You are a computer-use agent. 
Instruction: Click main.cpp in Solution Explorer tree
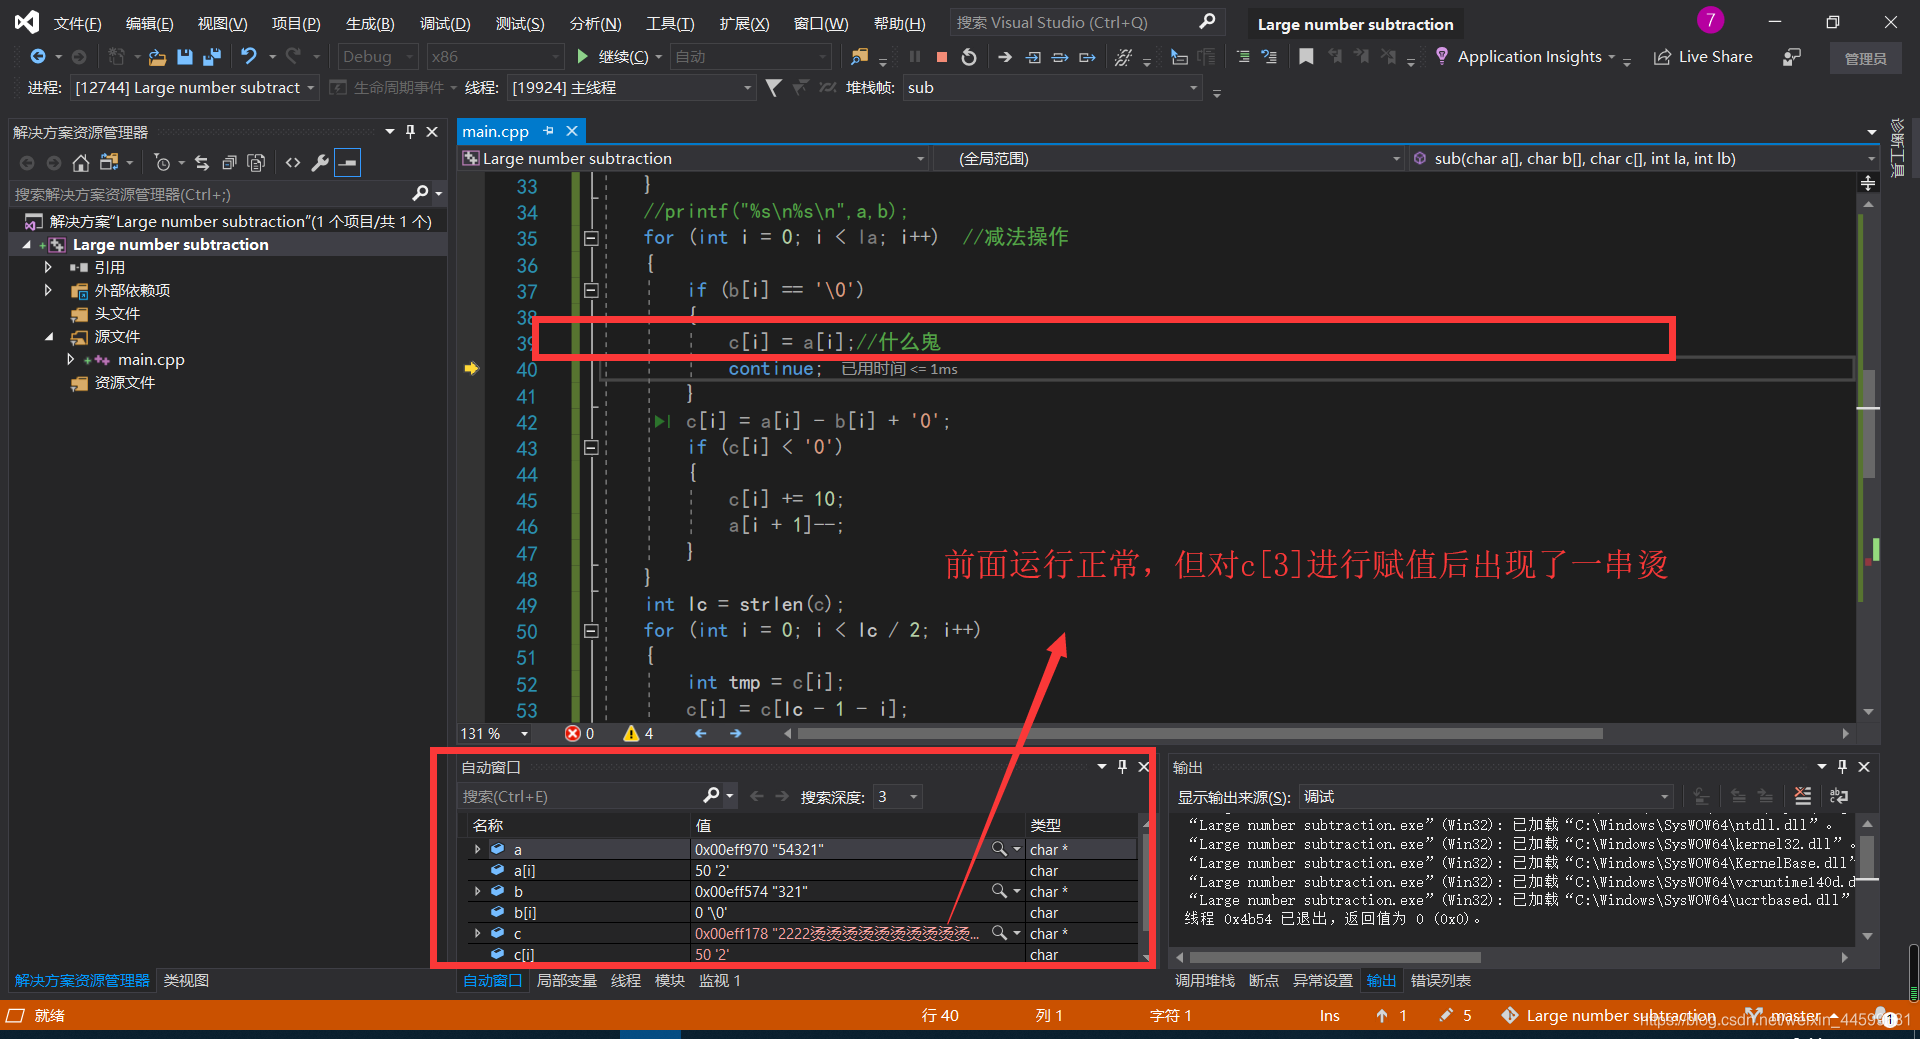(151, 359)
